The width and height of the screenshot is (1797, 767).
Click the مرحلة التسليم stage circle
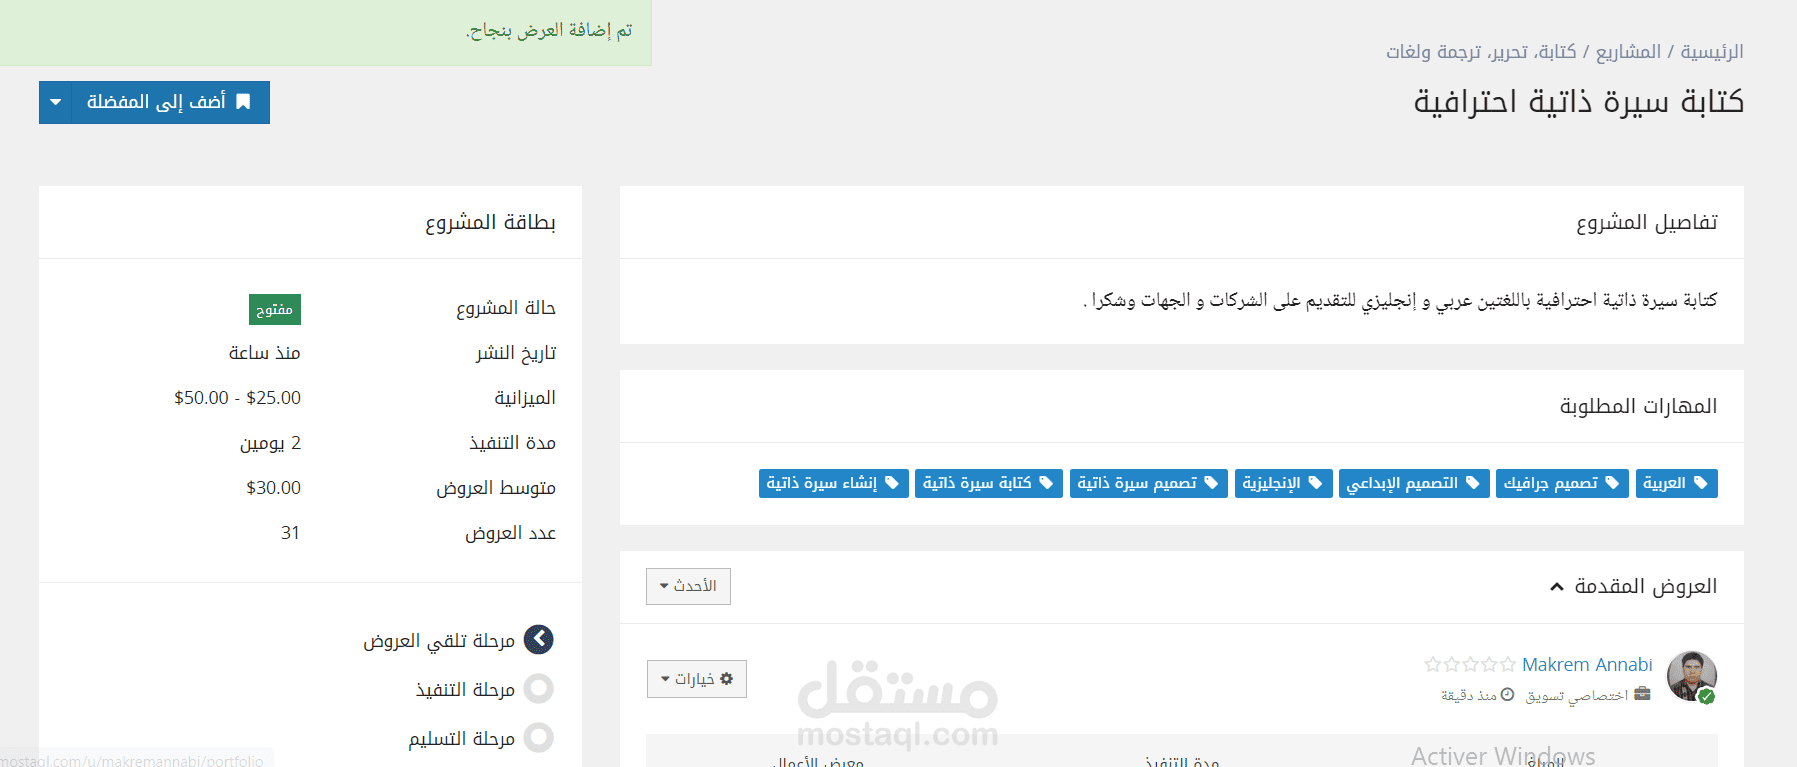pyautogui.click(x=539, y=738)
